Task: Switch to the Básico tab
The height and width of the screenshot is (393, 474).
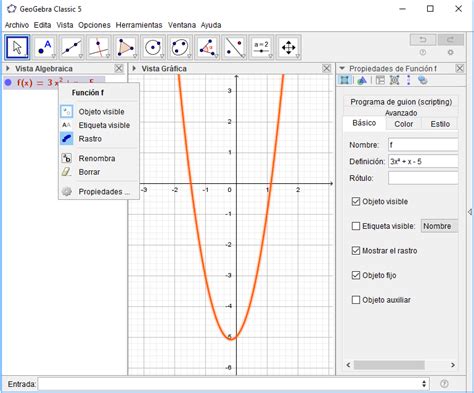Action: [364, 123]
